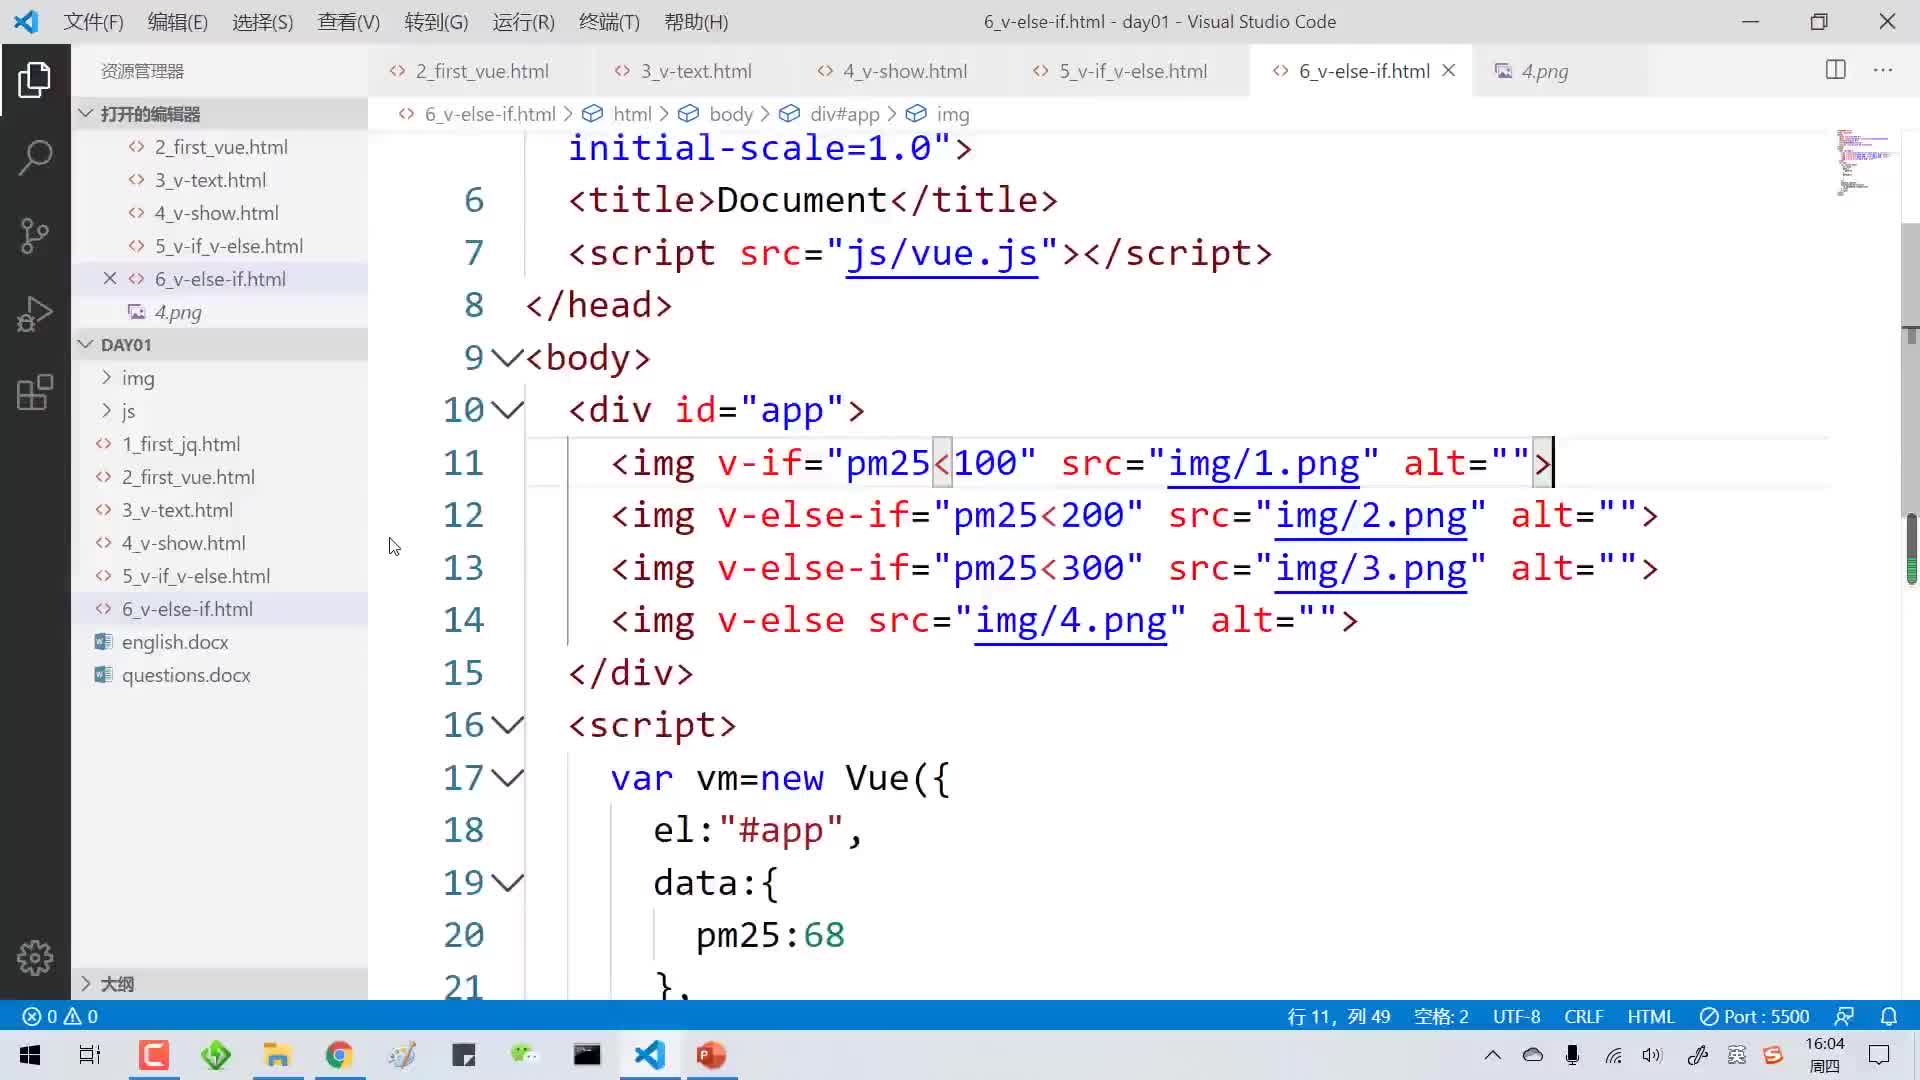
Task: Follow the img/3.png link on line 13
Action: 1371,569
